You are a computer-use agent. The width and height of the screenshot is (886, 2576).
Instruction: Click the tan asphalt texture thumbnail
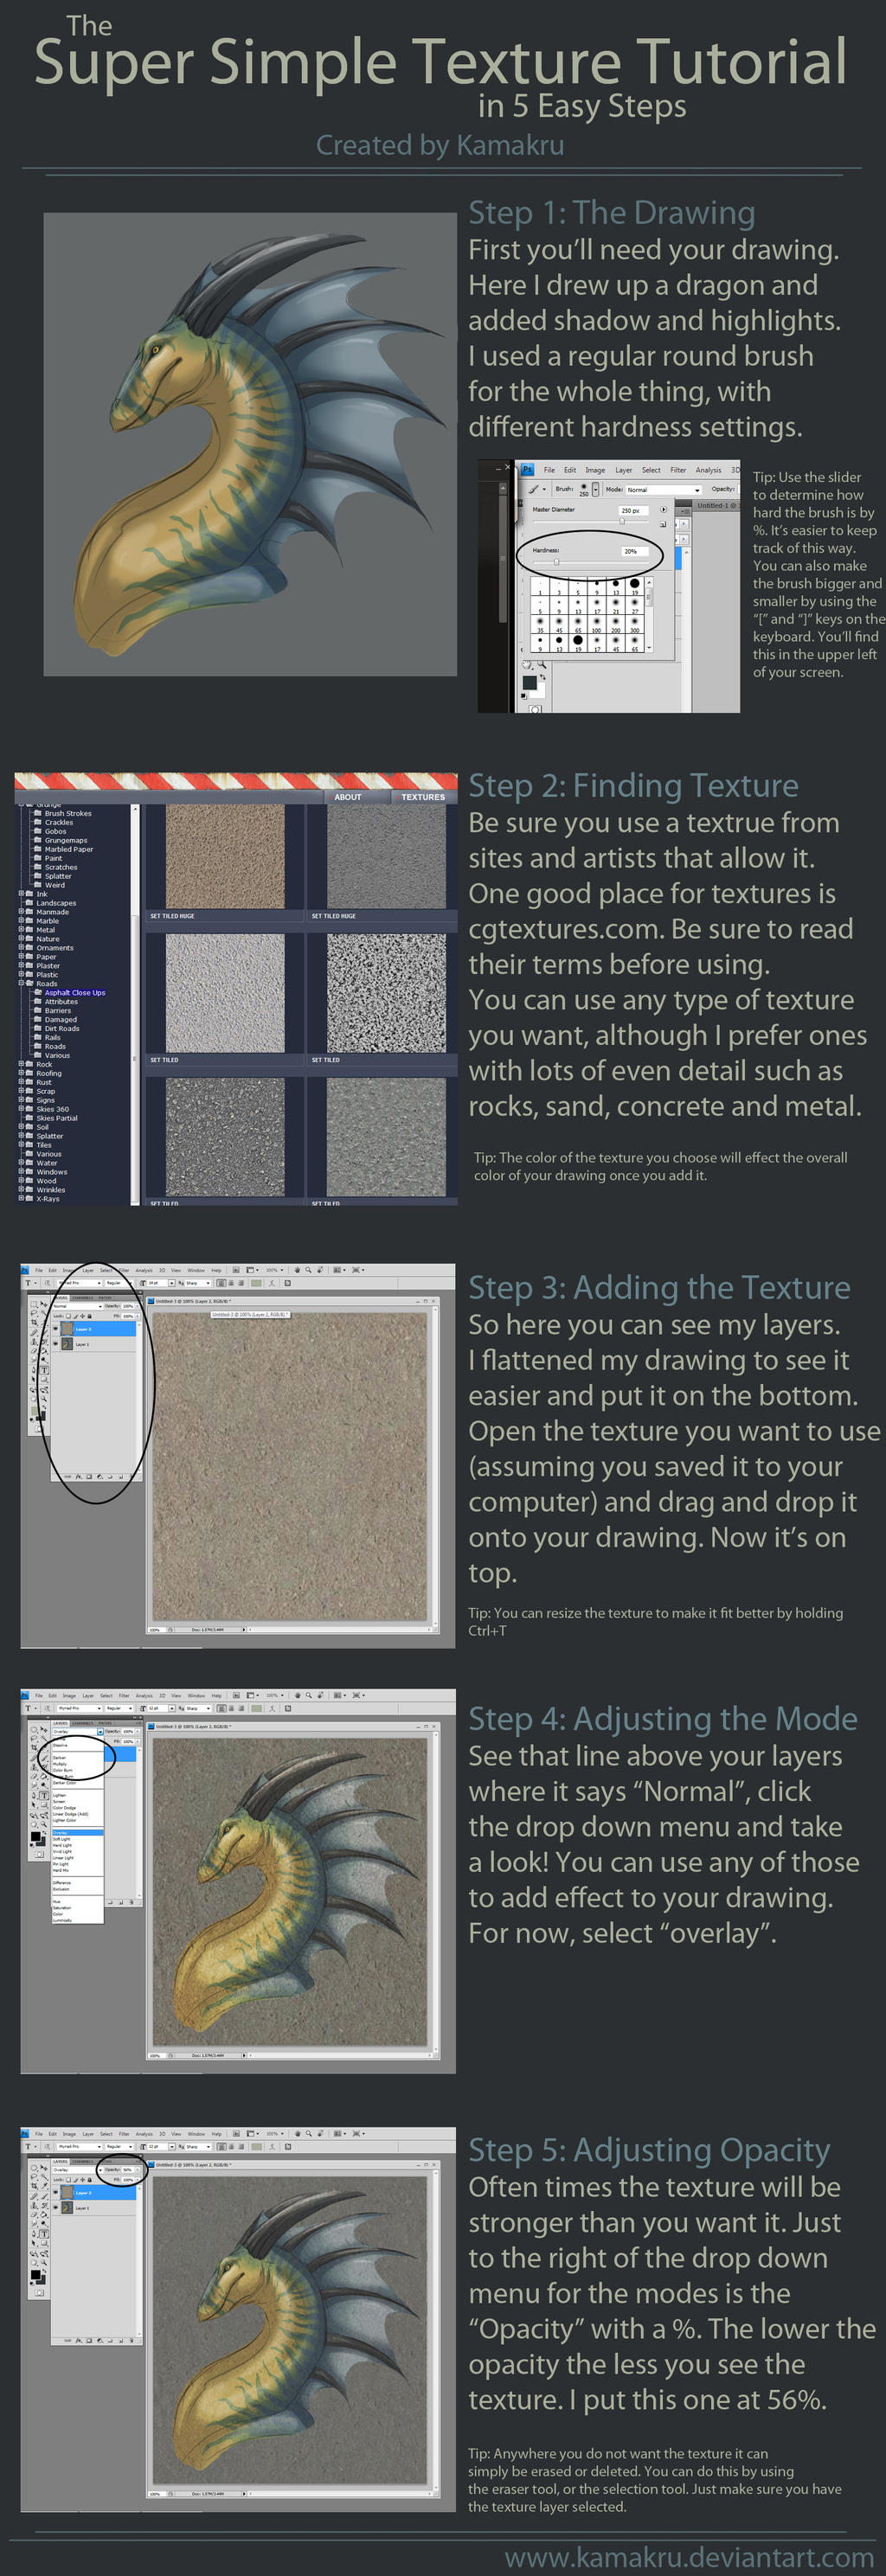coord(224,857)
